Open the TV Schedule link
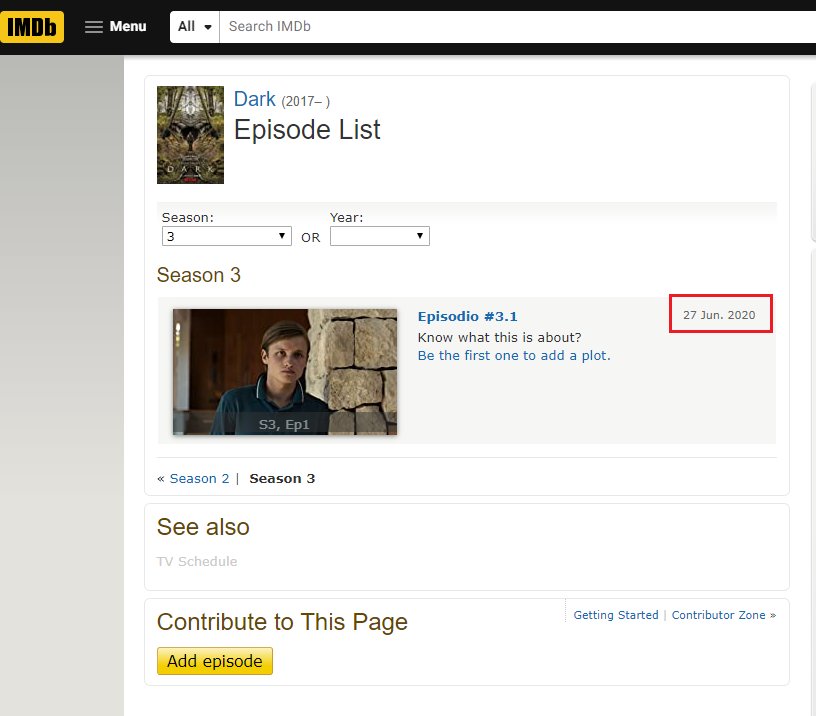 click(197, 562)
